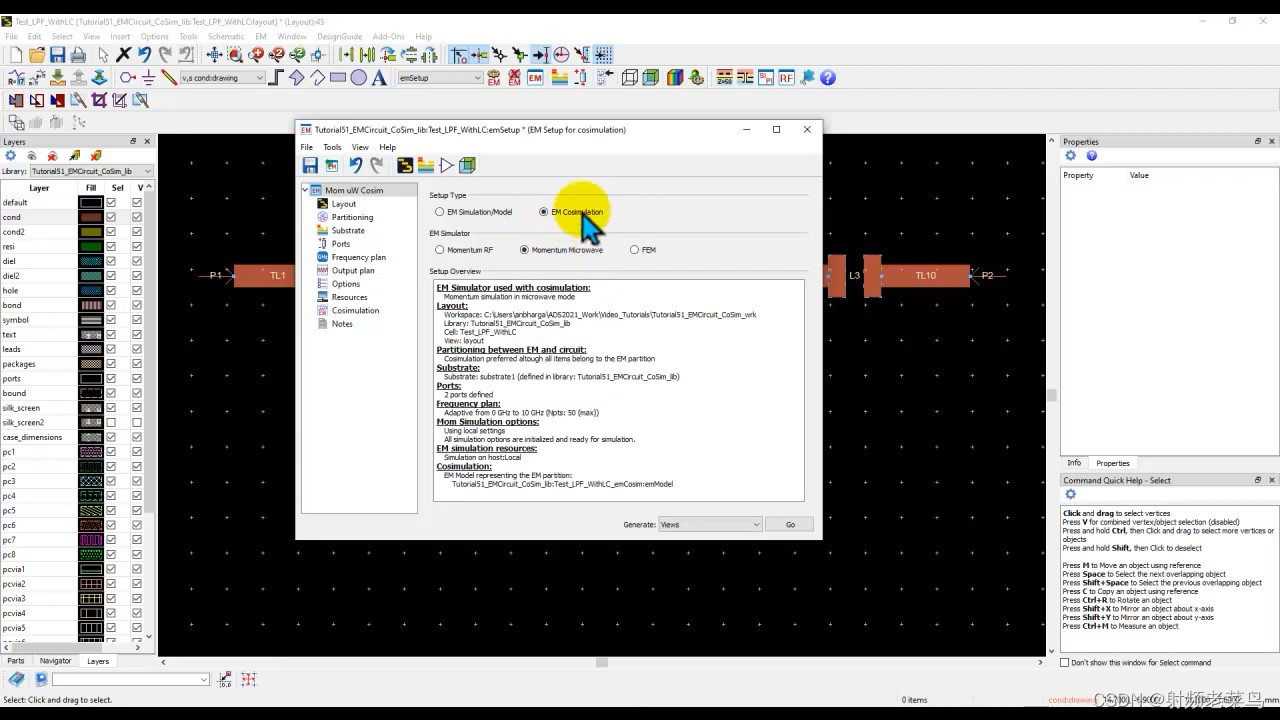Screen dimensions: 1280x720
Task: Select the Zoom In magnifier tool in main toolbar
Action: [x=254, y=55]
